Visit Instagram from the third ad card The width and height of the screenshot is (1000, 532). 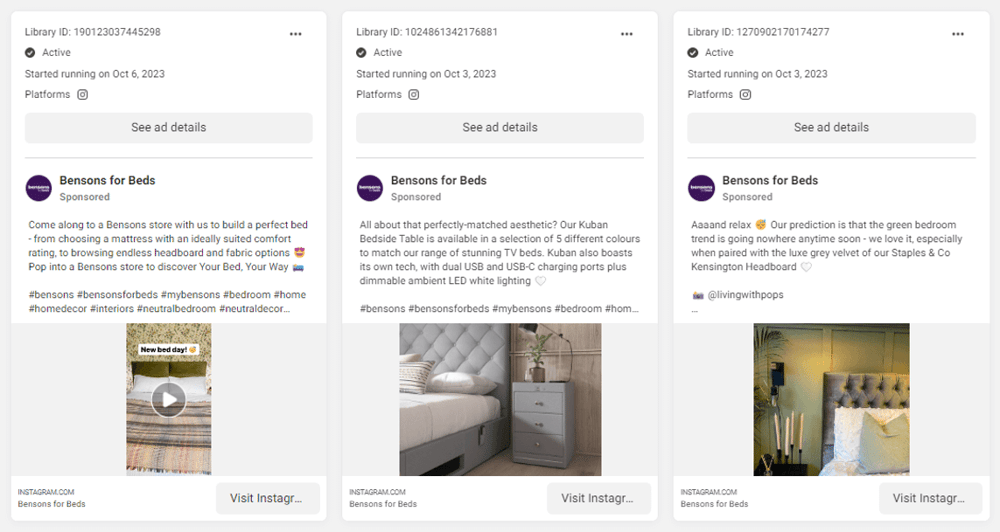pos(930,498)
